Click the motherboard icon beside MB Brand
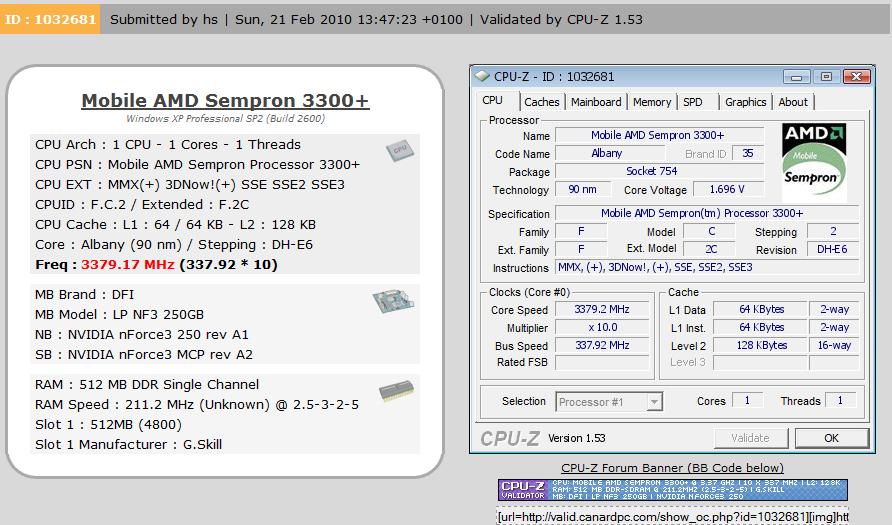 pos(393,300)
